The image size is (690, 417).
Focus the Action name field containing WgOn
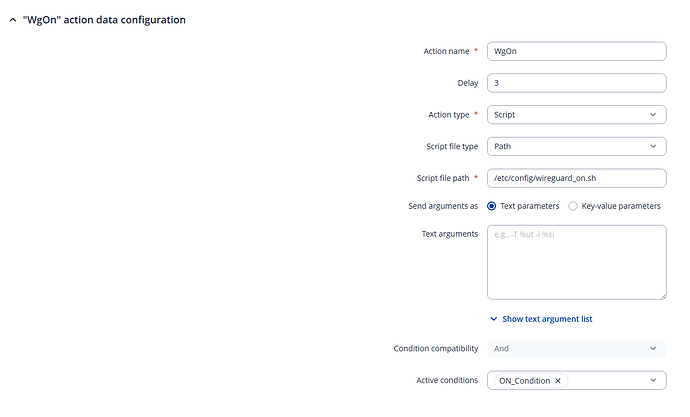coord(576,51)
